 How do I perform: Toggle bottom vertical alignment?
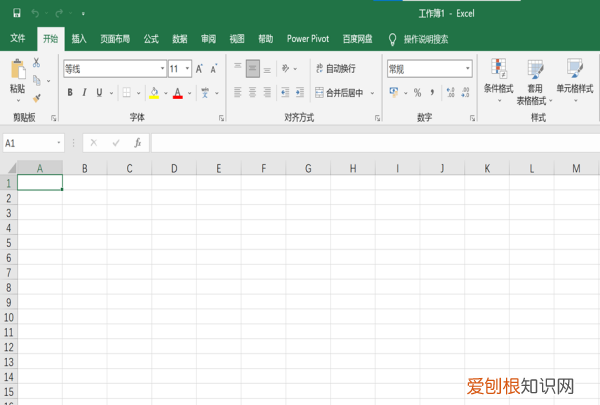coord(267,69)
